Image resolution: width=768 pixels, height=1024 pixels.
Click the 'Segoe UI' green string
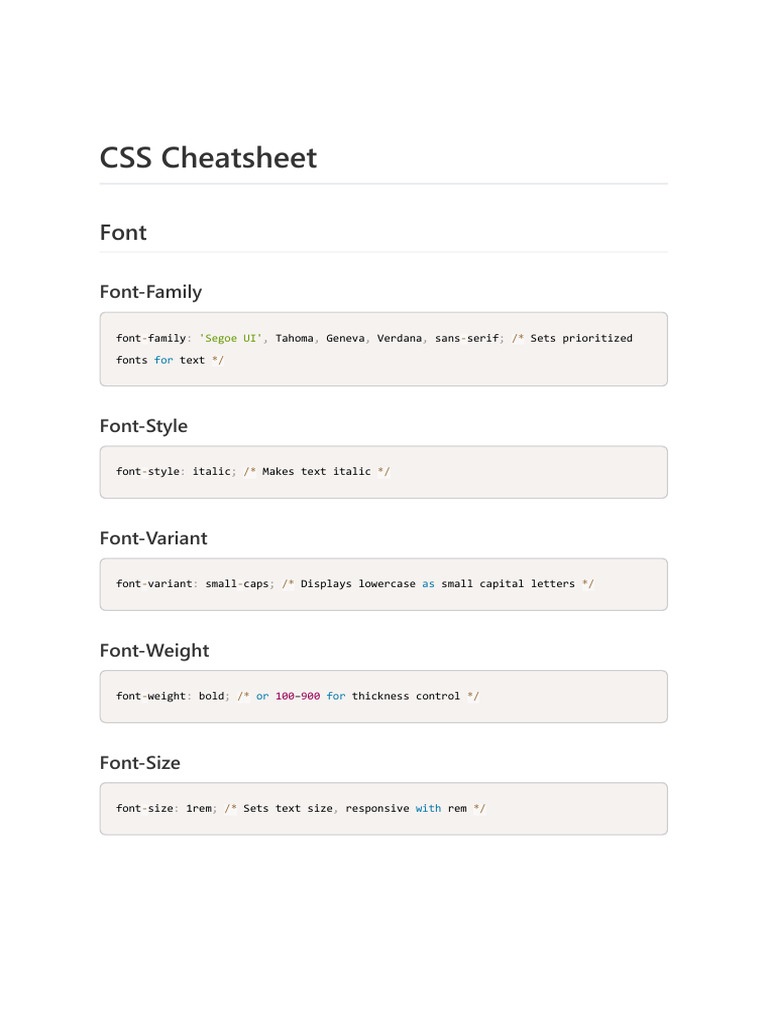tap(231, 338)
